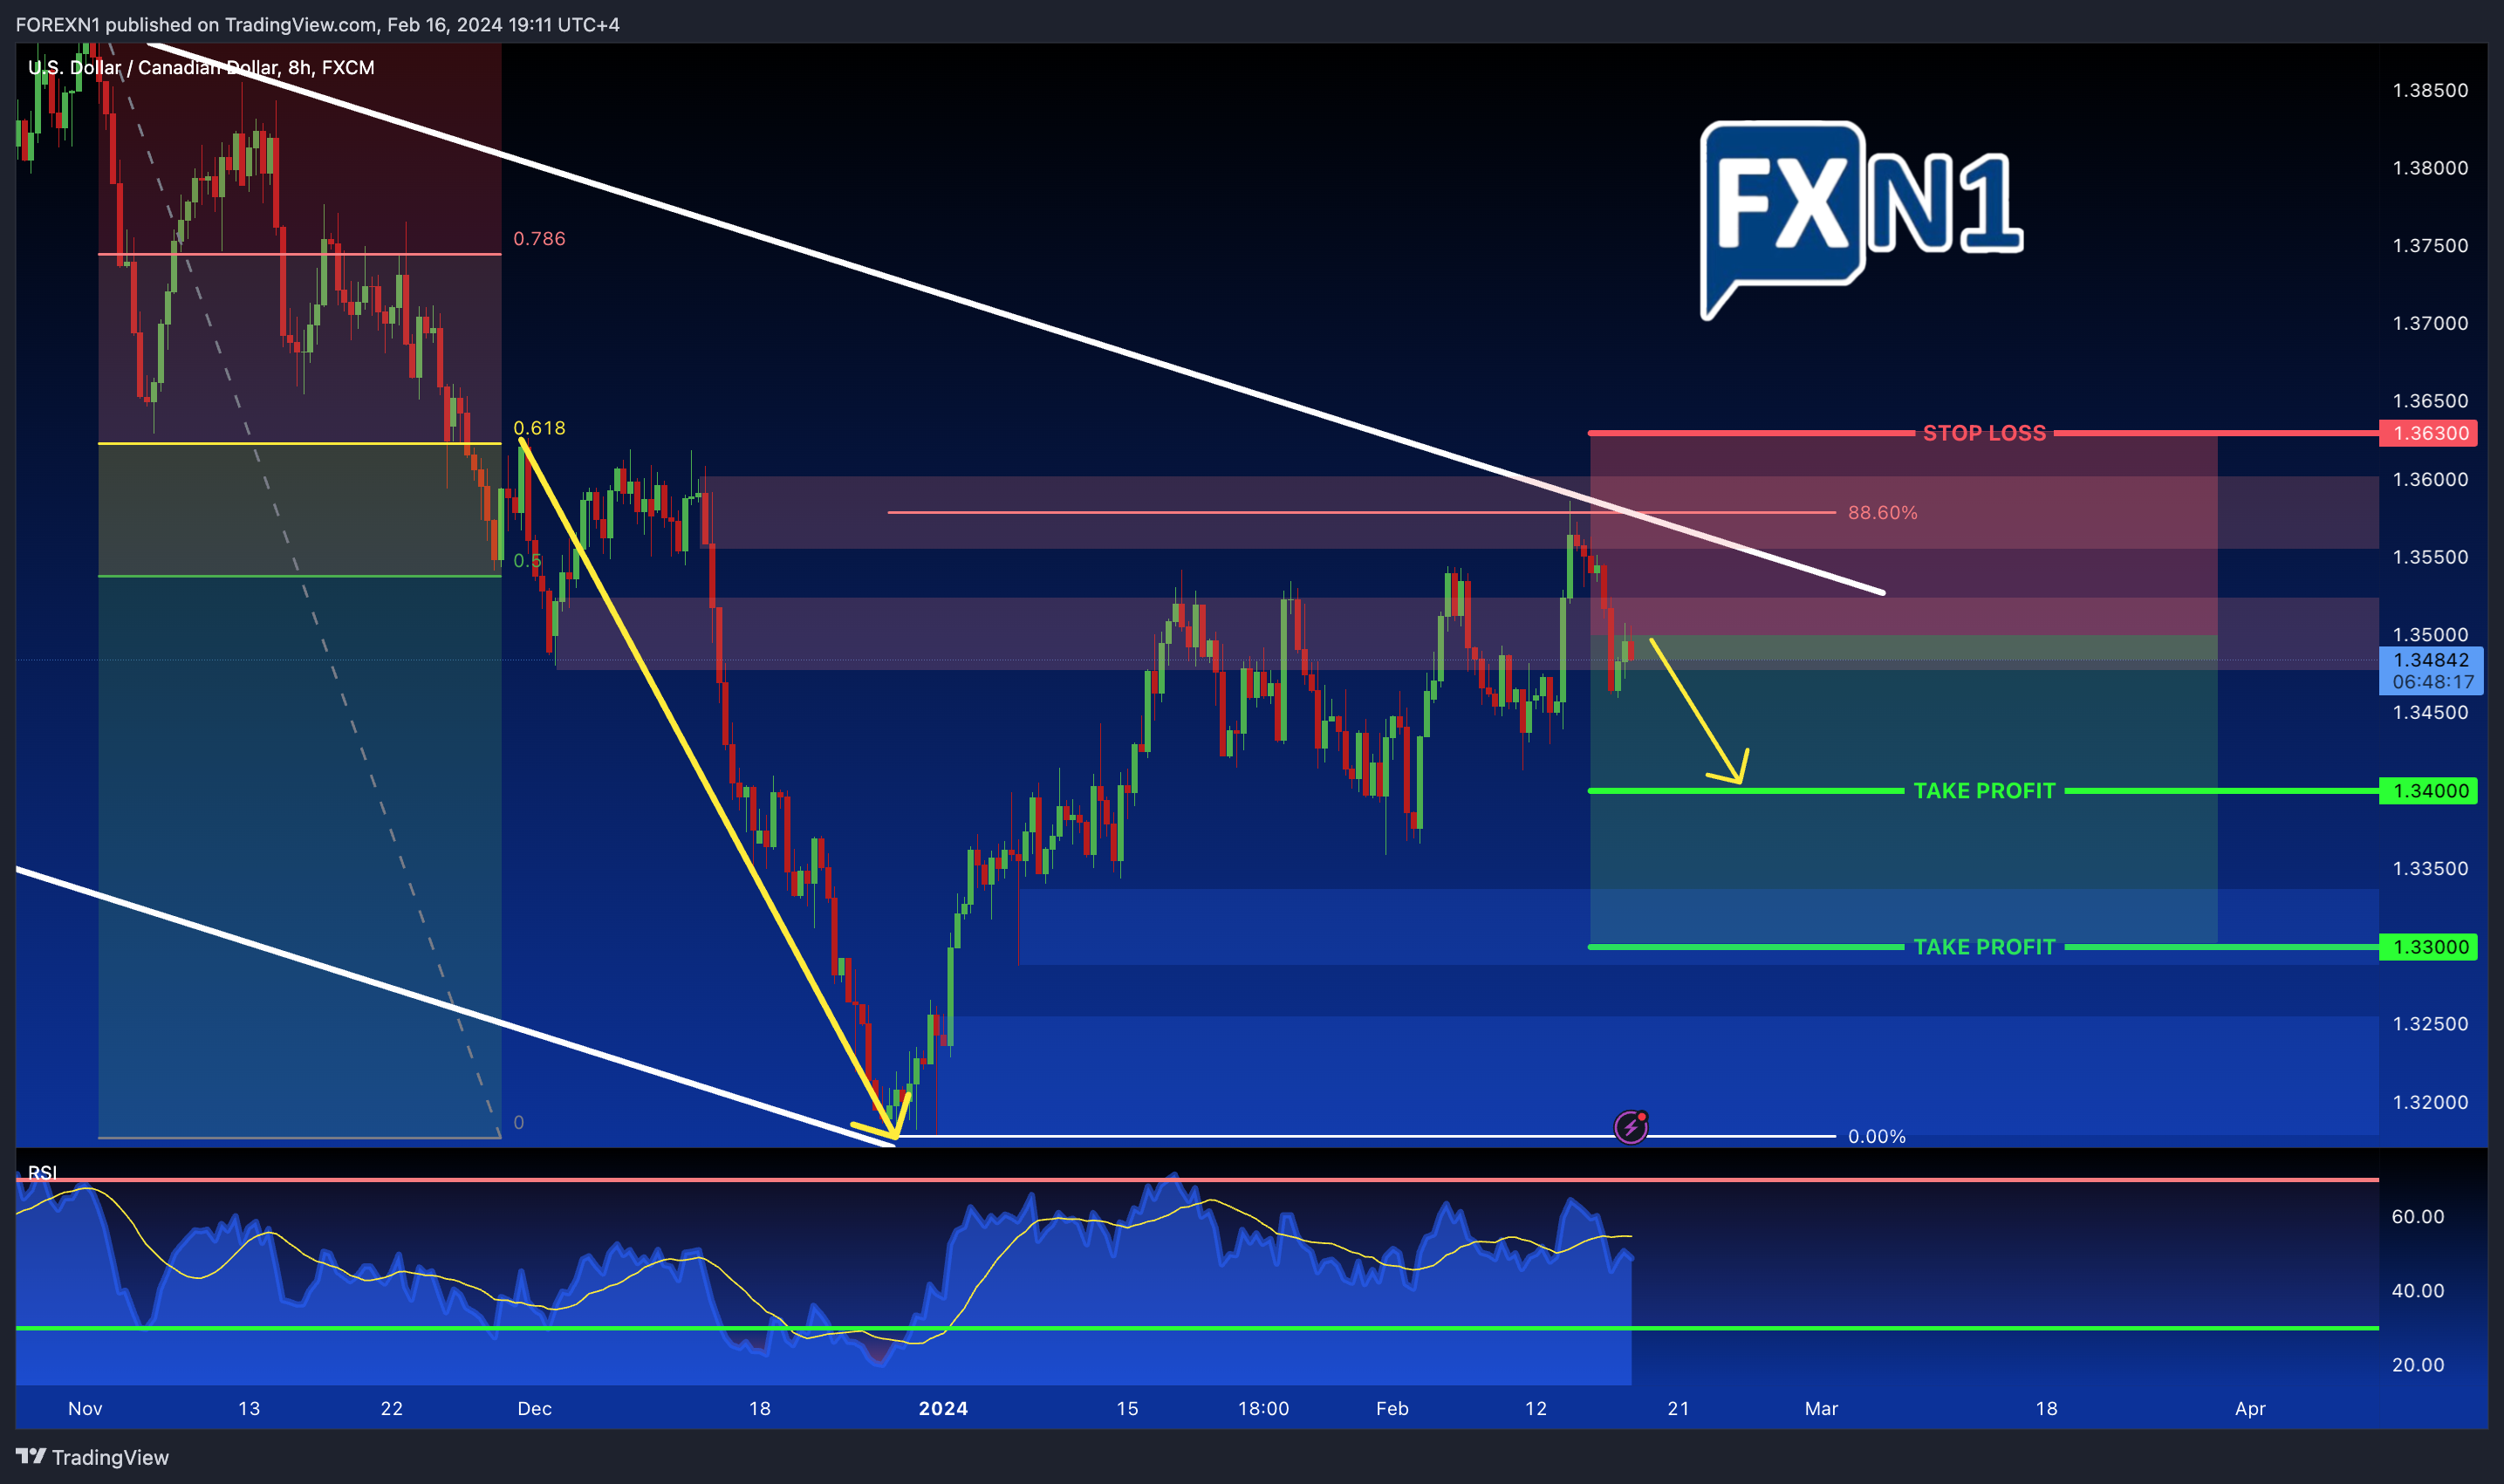Click the Feb label on time axis
Viewport: 2504px width, 1484px height.
(1392, 1408)
